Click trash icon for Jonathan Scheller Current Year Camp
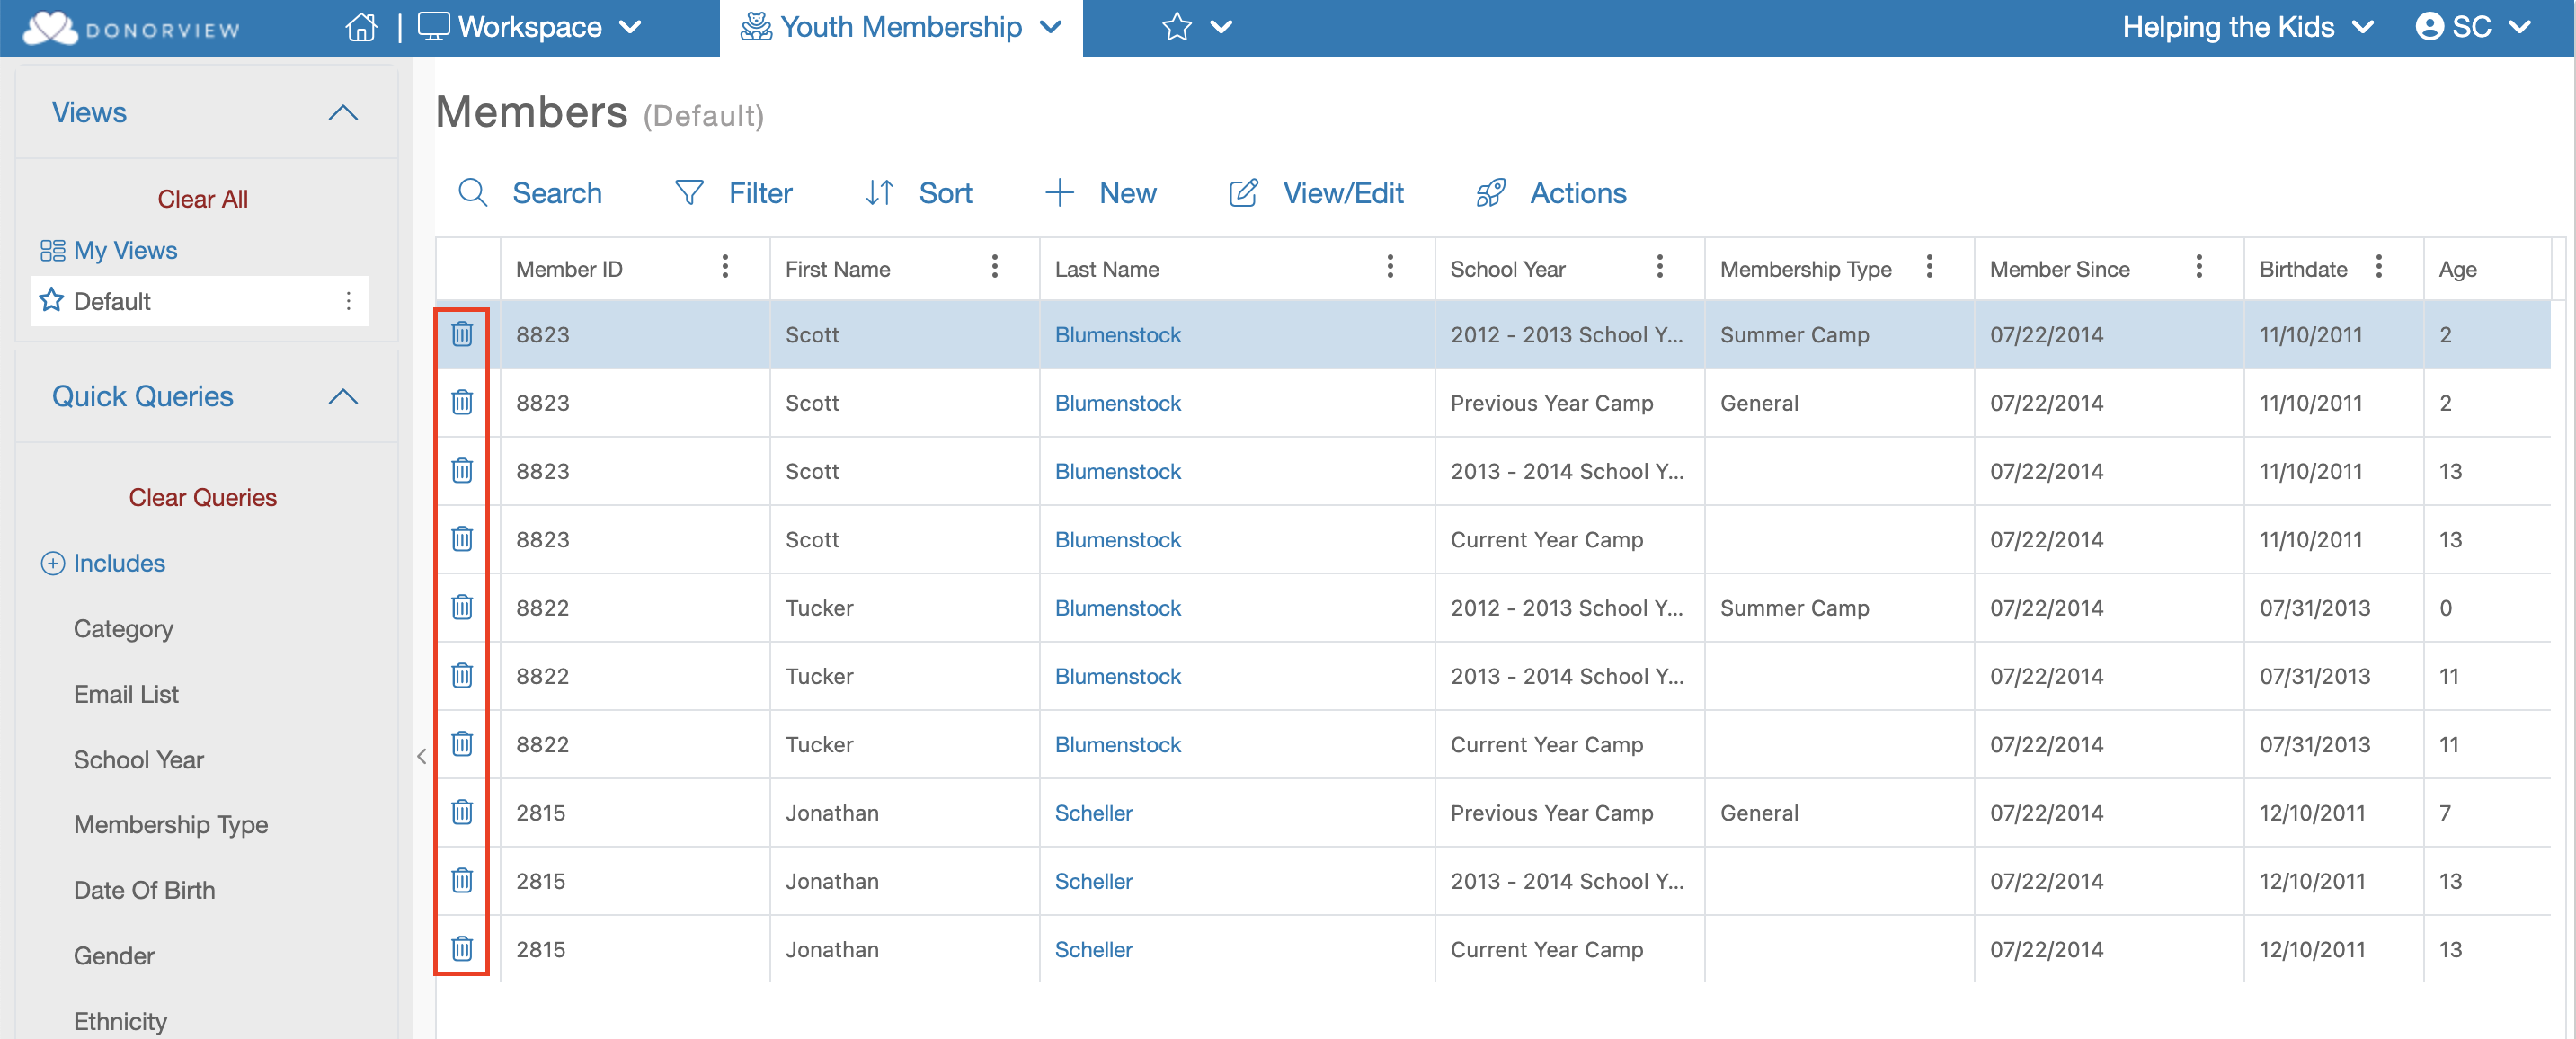 click(461, 948)
